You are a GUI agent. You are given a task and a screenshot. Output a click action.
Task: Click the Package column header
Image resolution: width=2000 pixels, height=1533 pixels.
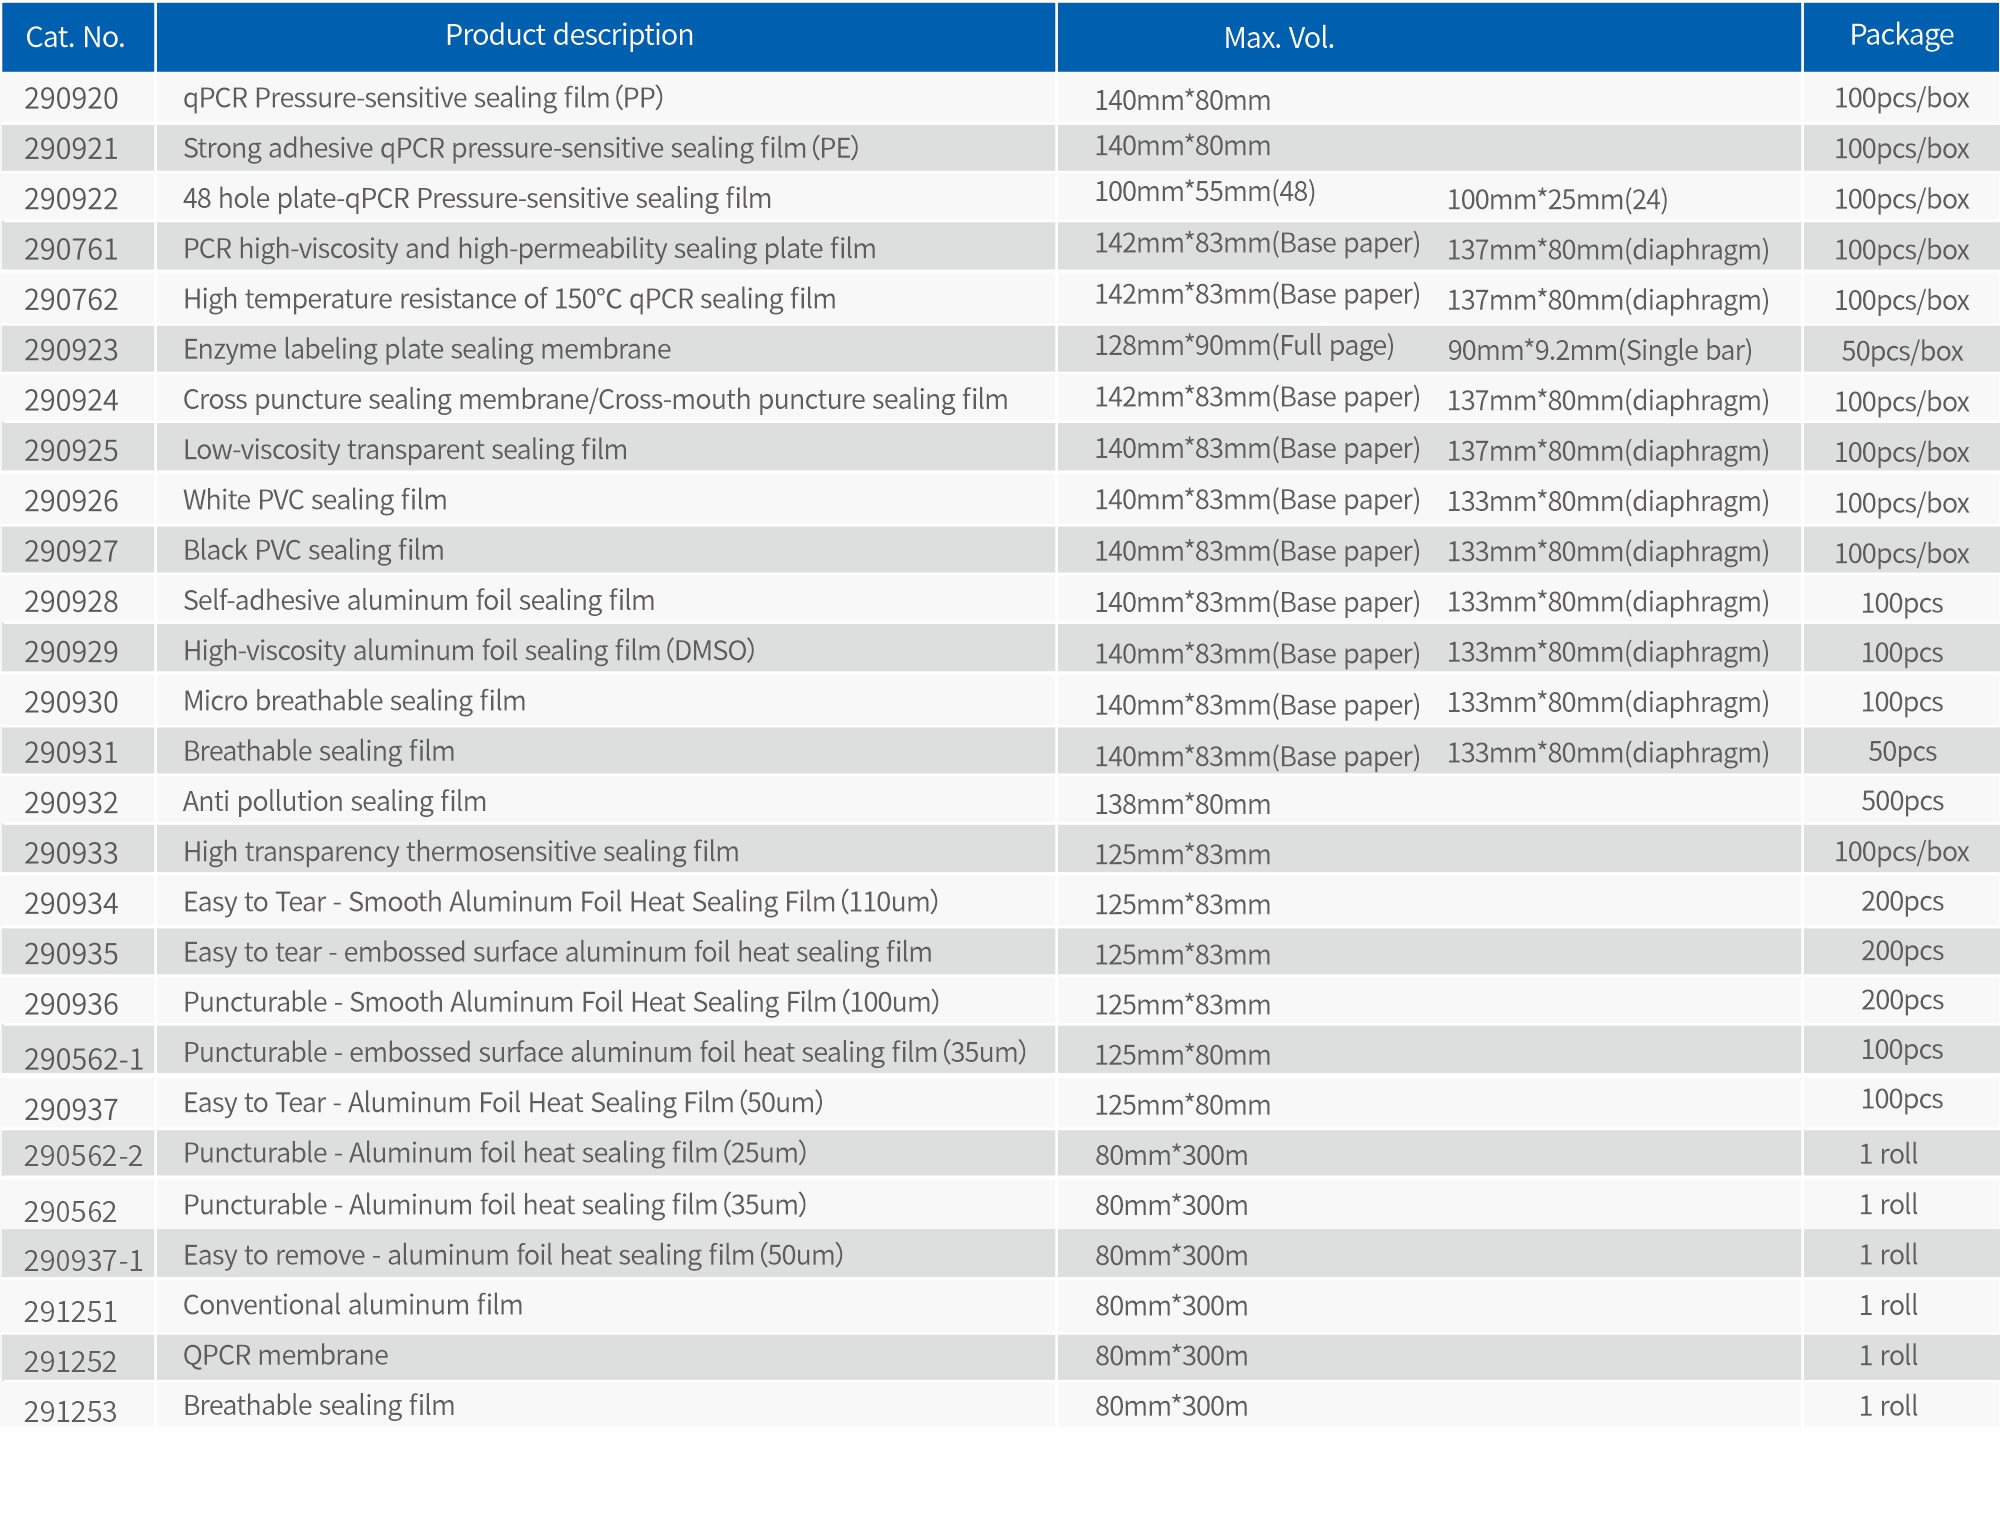(1901, 37)
